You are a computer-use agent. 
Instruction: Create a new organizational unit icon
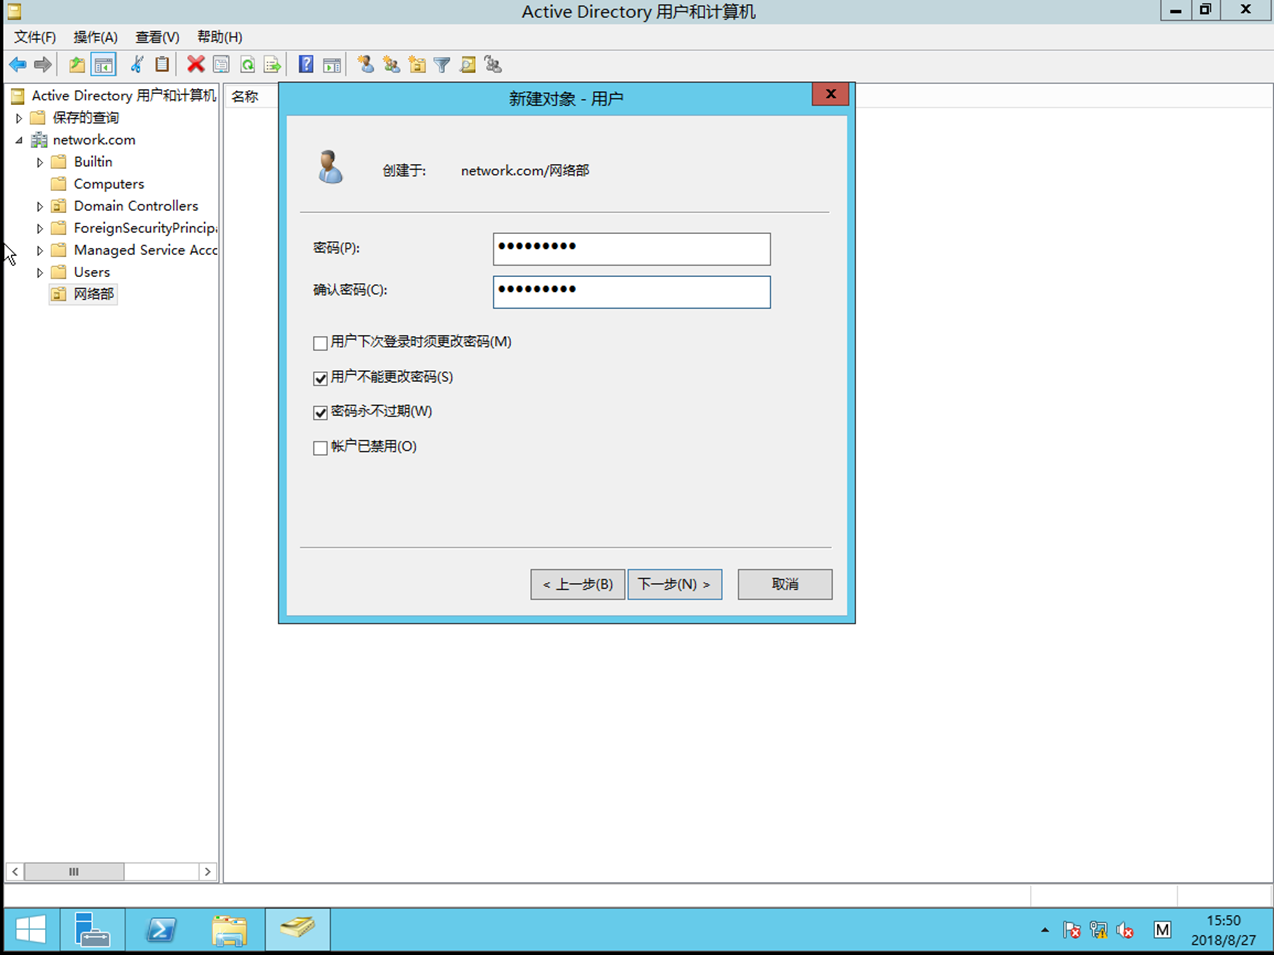click(417, 65)
